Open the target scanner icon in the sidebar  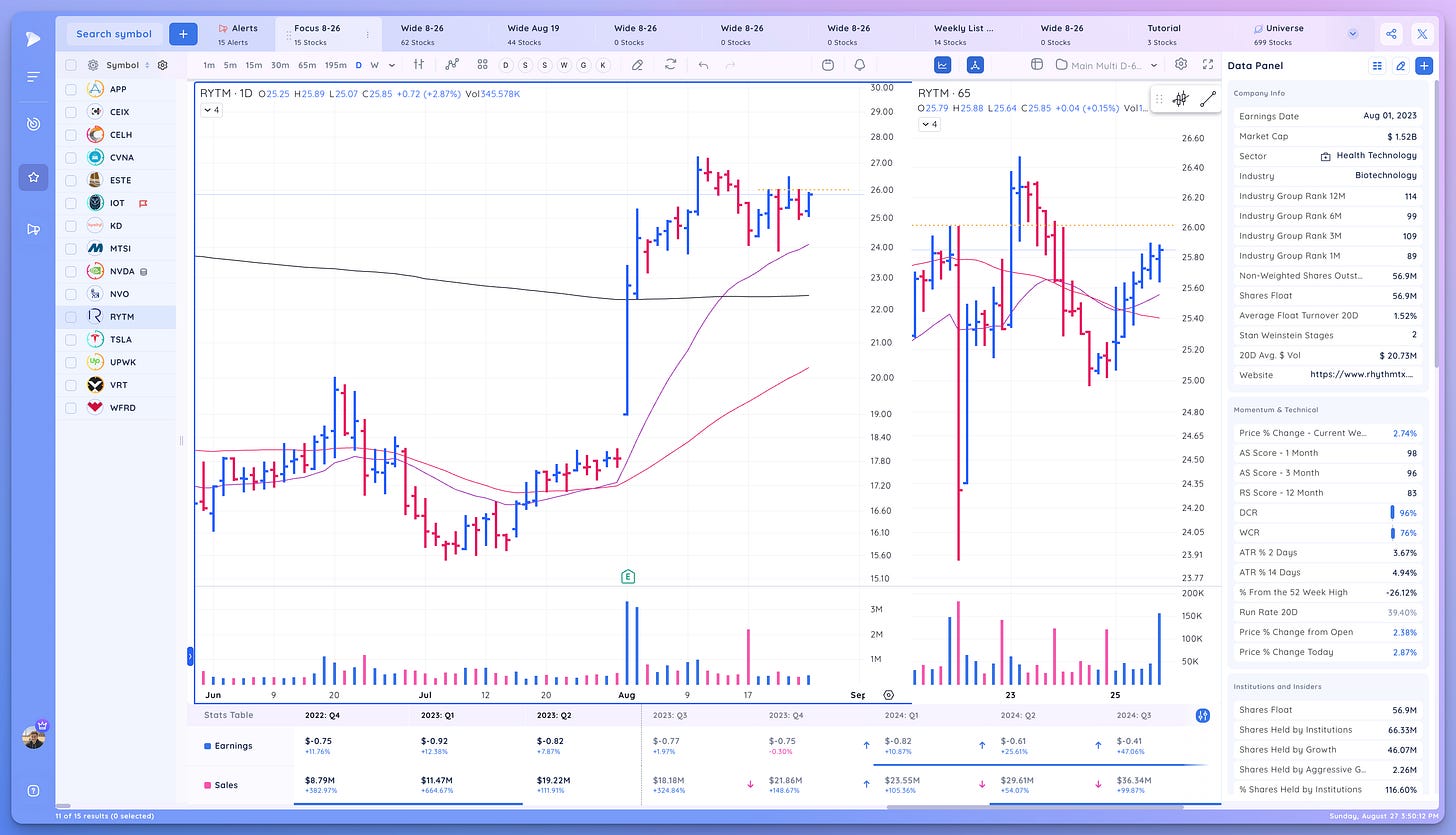coord(33,124)
